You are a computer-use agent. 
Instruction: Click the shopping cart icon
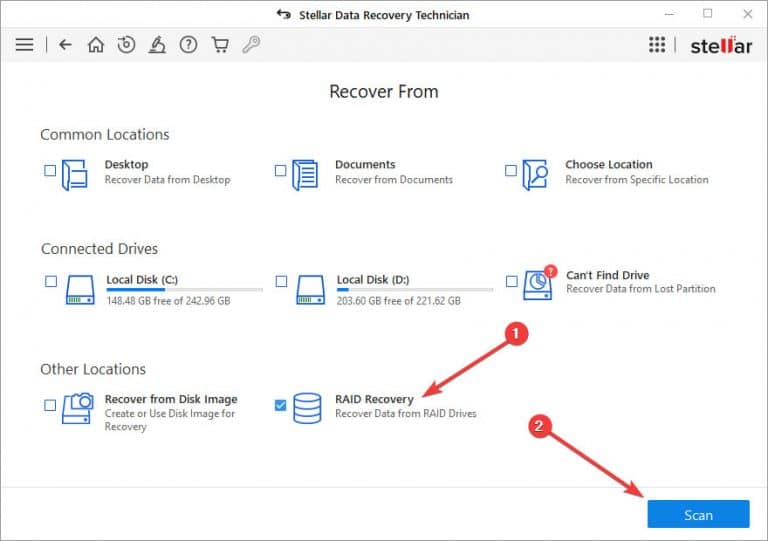tap(220, 45)
